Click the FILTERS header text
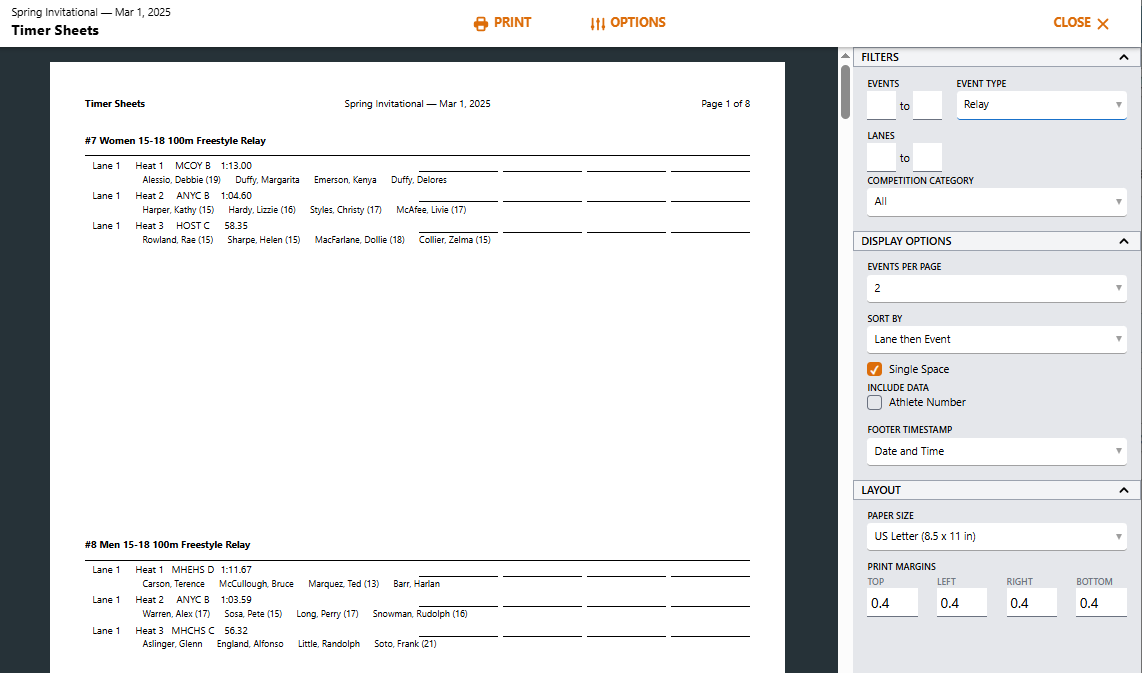This screenshot has height=673, width=1142. (x=880, y=57)
